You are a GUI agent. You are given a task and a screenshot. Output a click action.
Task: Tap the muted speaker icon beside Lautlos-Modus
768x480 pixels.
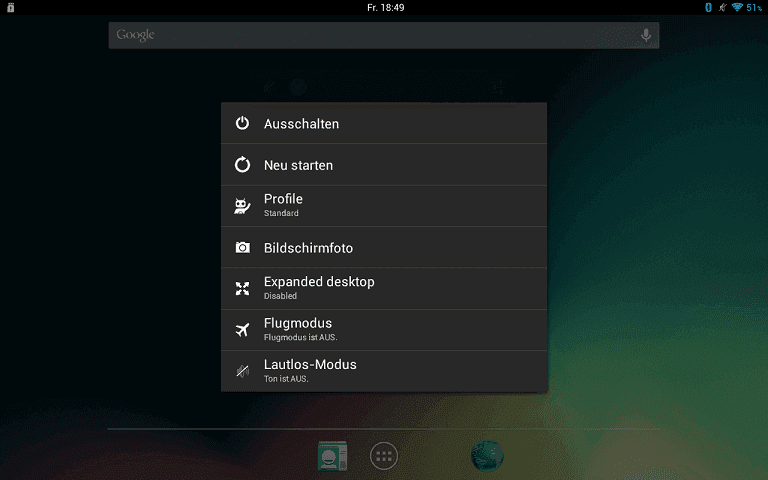(242, 371)
